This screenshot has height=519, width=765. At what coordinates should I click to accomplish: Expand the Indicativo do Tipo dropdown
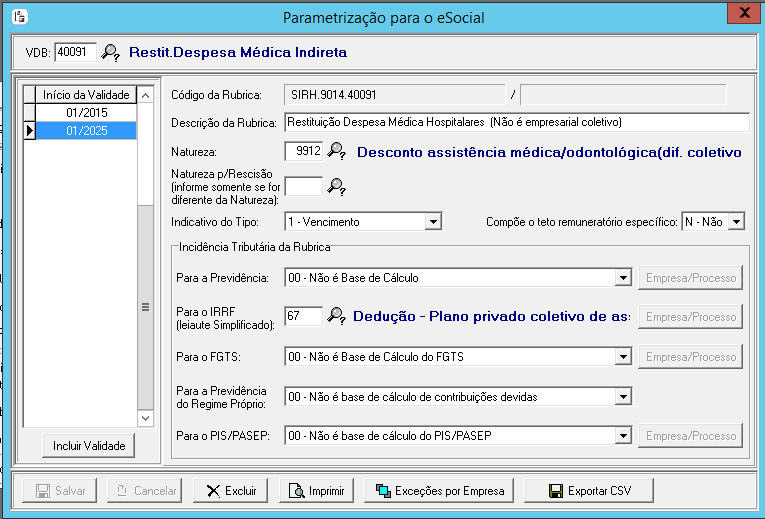pos(433,222)
